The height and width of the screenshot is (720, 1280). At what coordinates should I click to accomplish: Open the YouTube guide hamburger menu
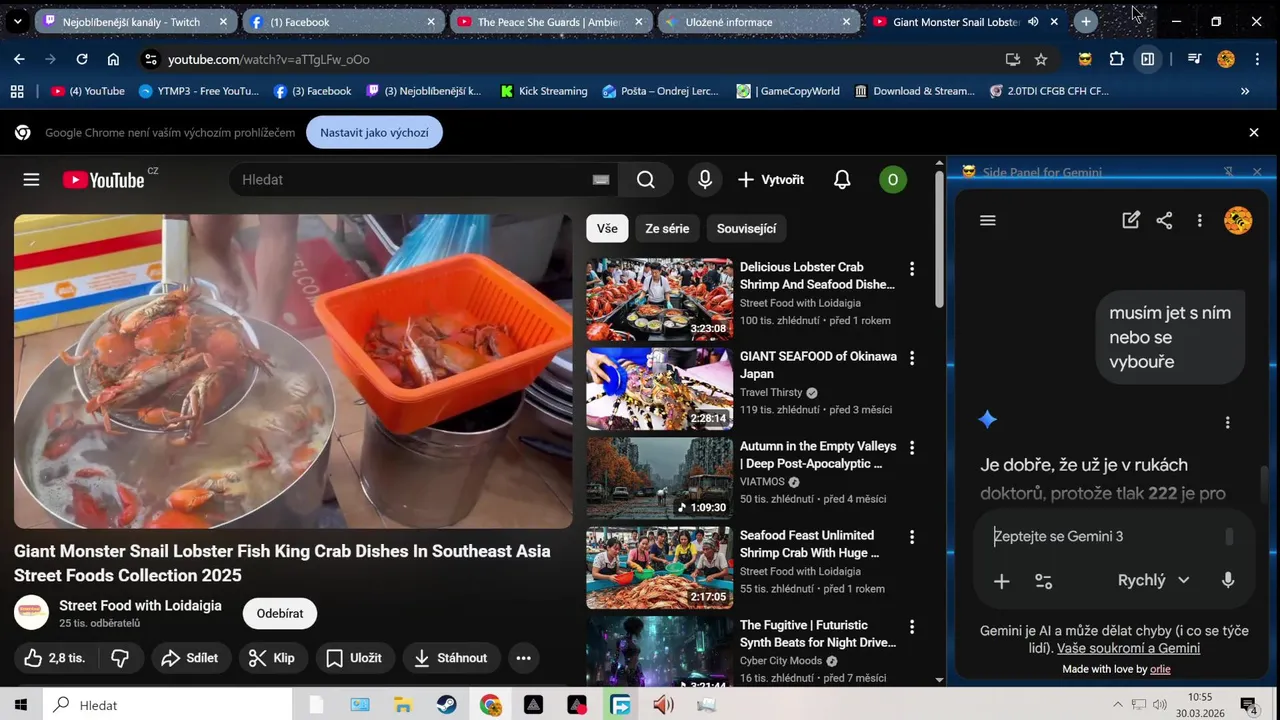click(31, 180)
